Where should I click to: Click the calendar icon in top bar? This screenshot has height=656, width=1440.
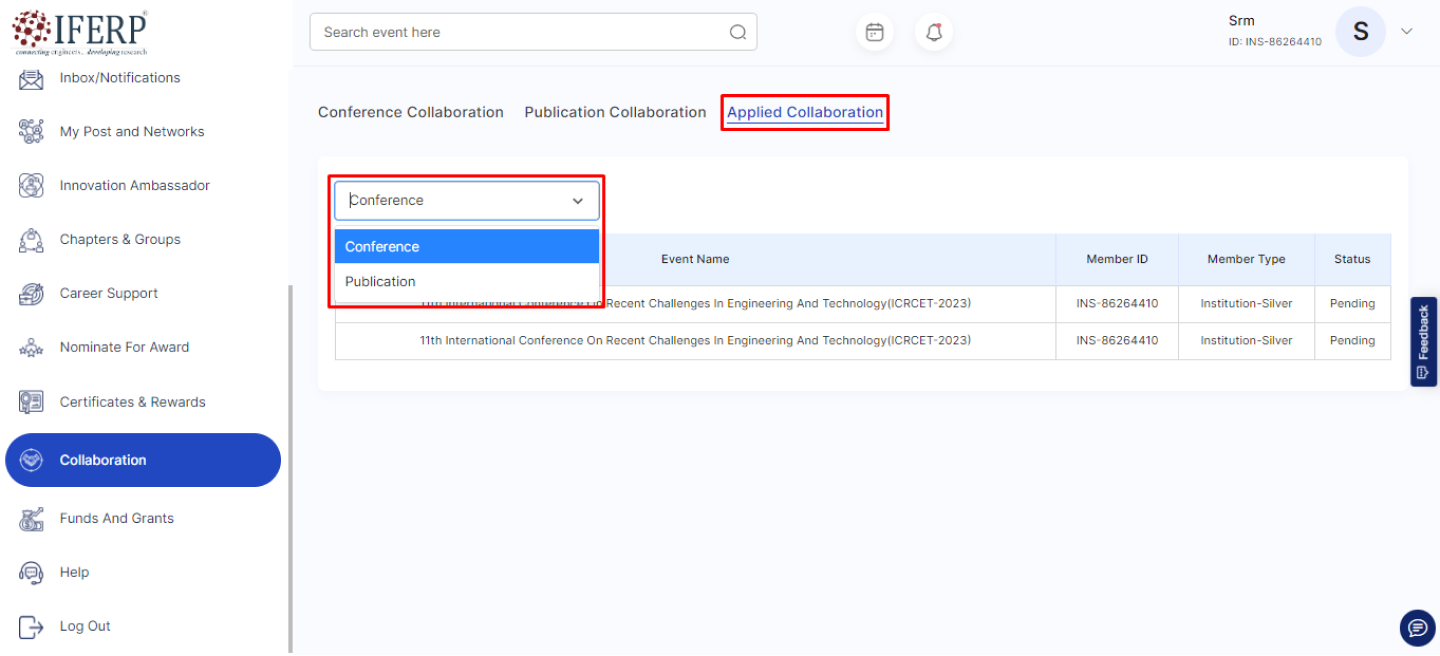pyautogui.click(x=874, y=32)
